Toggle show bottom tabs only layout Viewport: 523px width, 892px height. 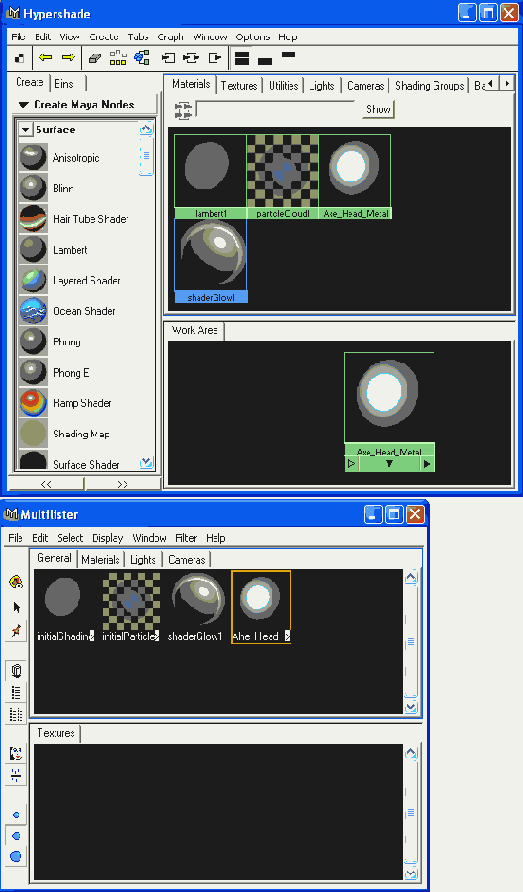click(x=265, y=60)
